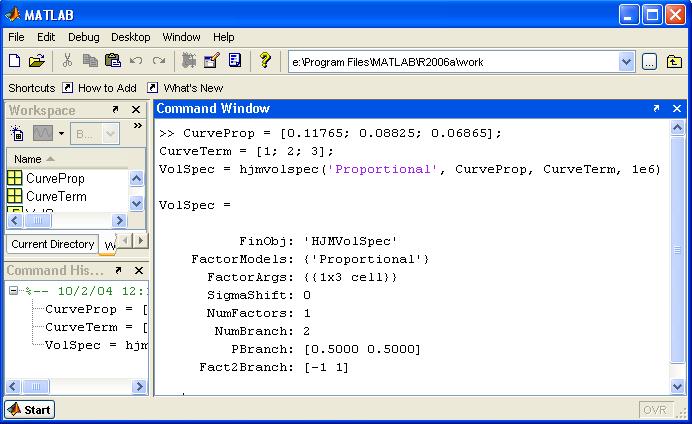692x424 pixels.
Task: Open the Window menu
Action: tap(181, 37)
